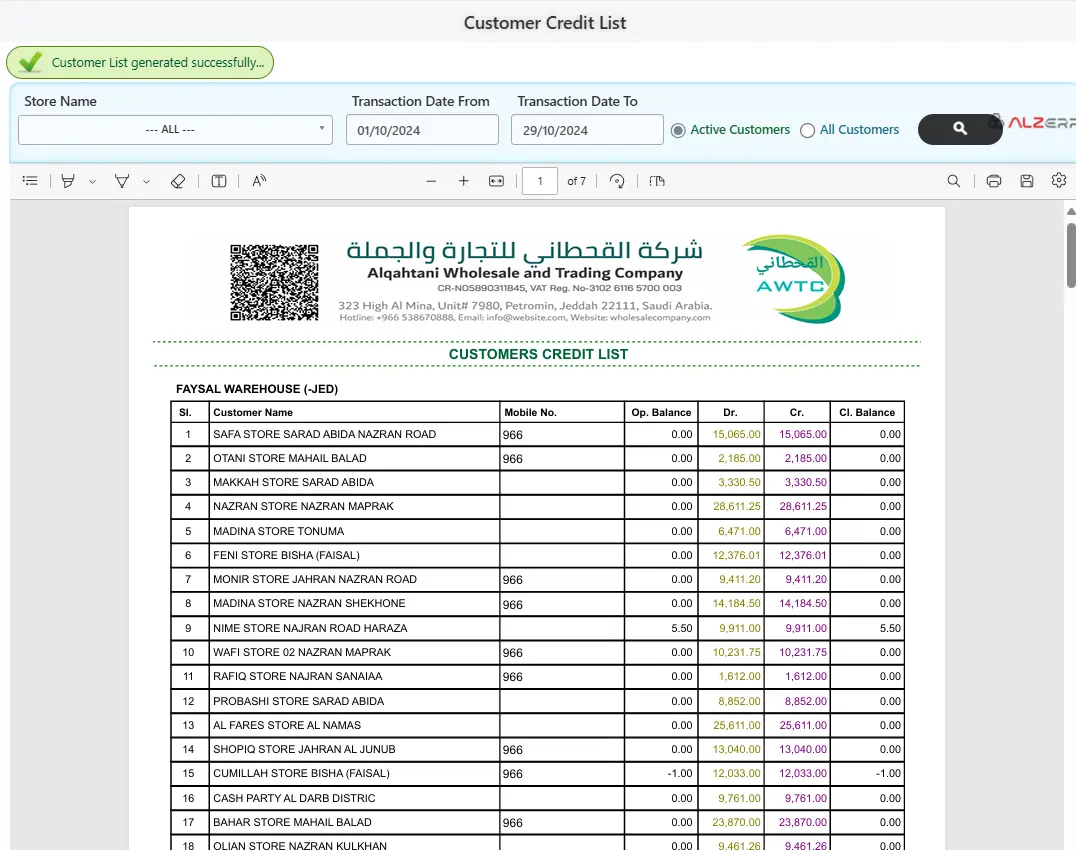Select the Active Customers radio button

(679, 129)
